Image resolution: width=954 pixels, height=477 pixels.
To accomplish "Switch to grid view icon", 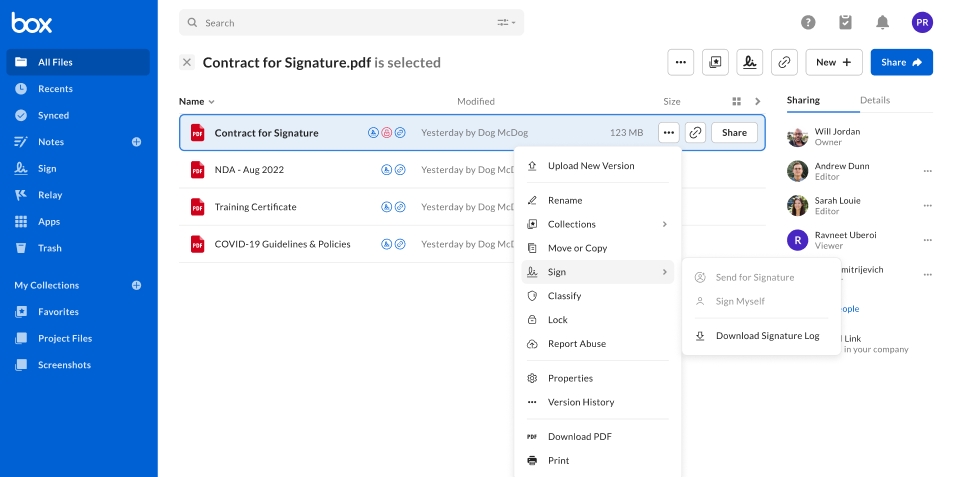I will coord(737,101).
